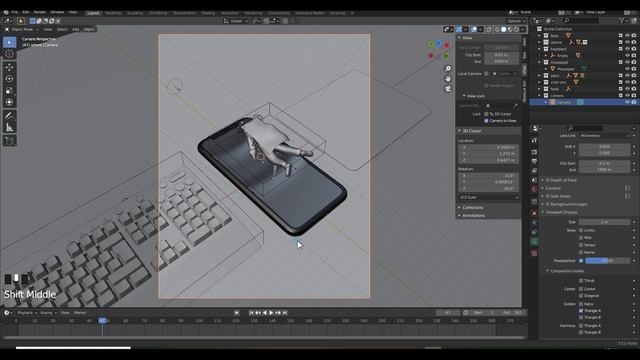Image resolution: width=640 pixels, height=360 pixels.
Task: Enable the Safe Areas checkbox
Action: (x=548, y=196)
